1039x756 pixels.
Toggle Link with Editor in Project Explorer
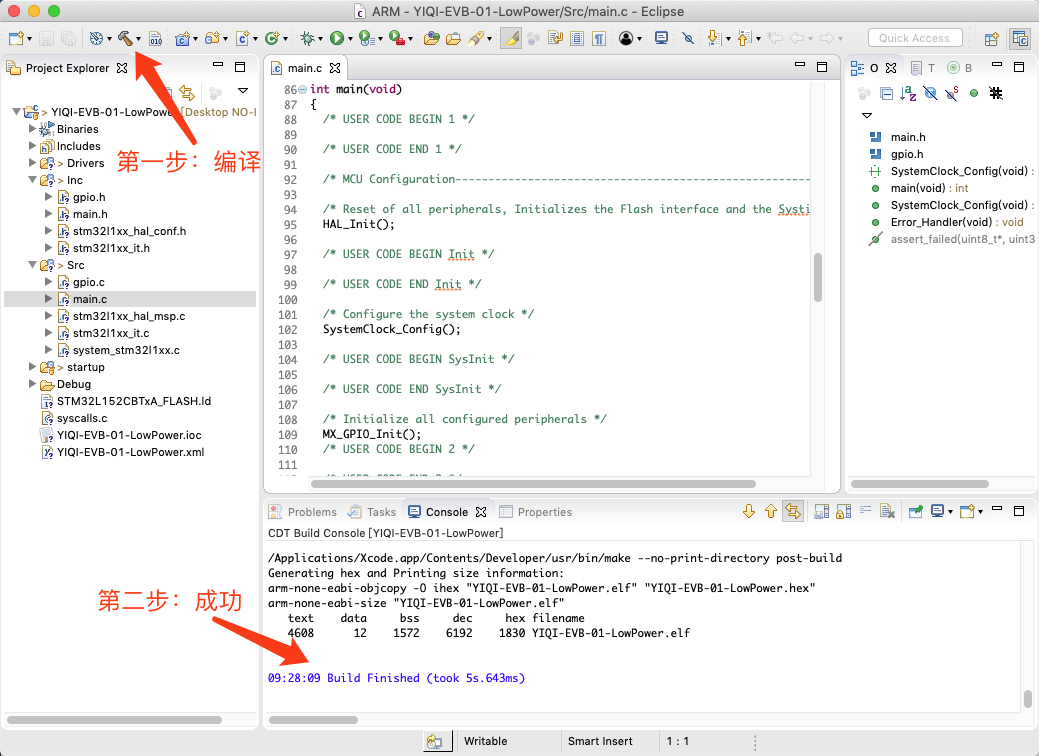tap(188, 93)
